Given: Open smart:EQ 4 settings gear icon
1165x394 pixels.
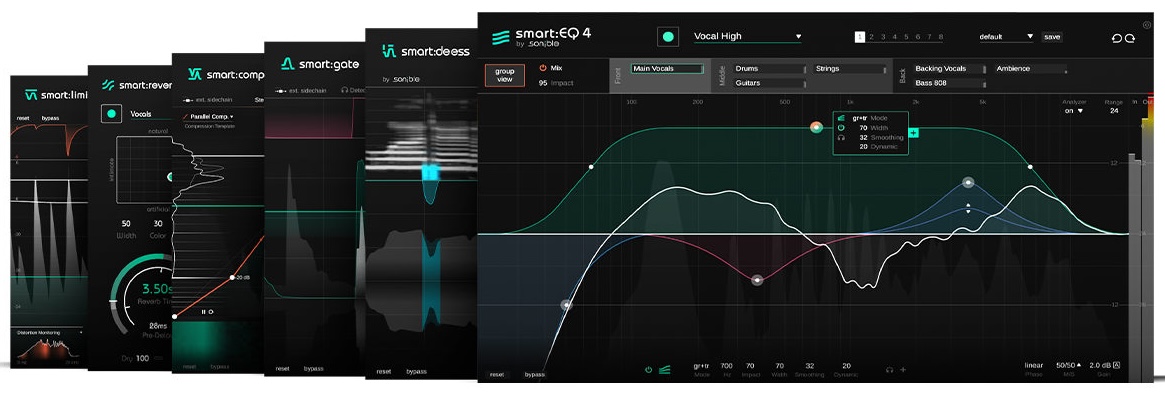Looking at the screenshot, I should [1146, 25].
